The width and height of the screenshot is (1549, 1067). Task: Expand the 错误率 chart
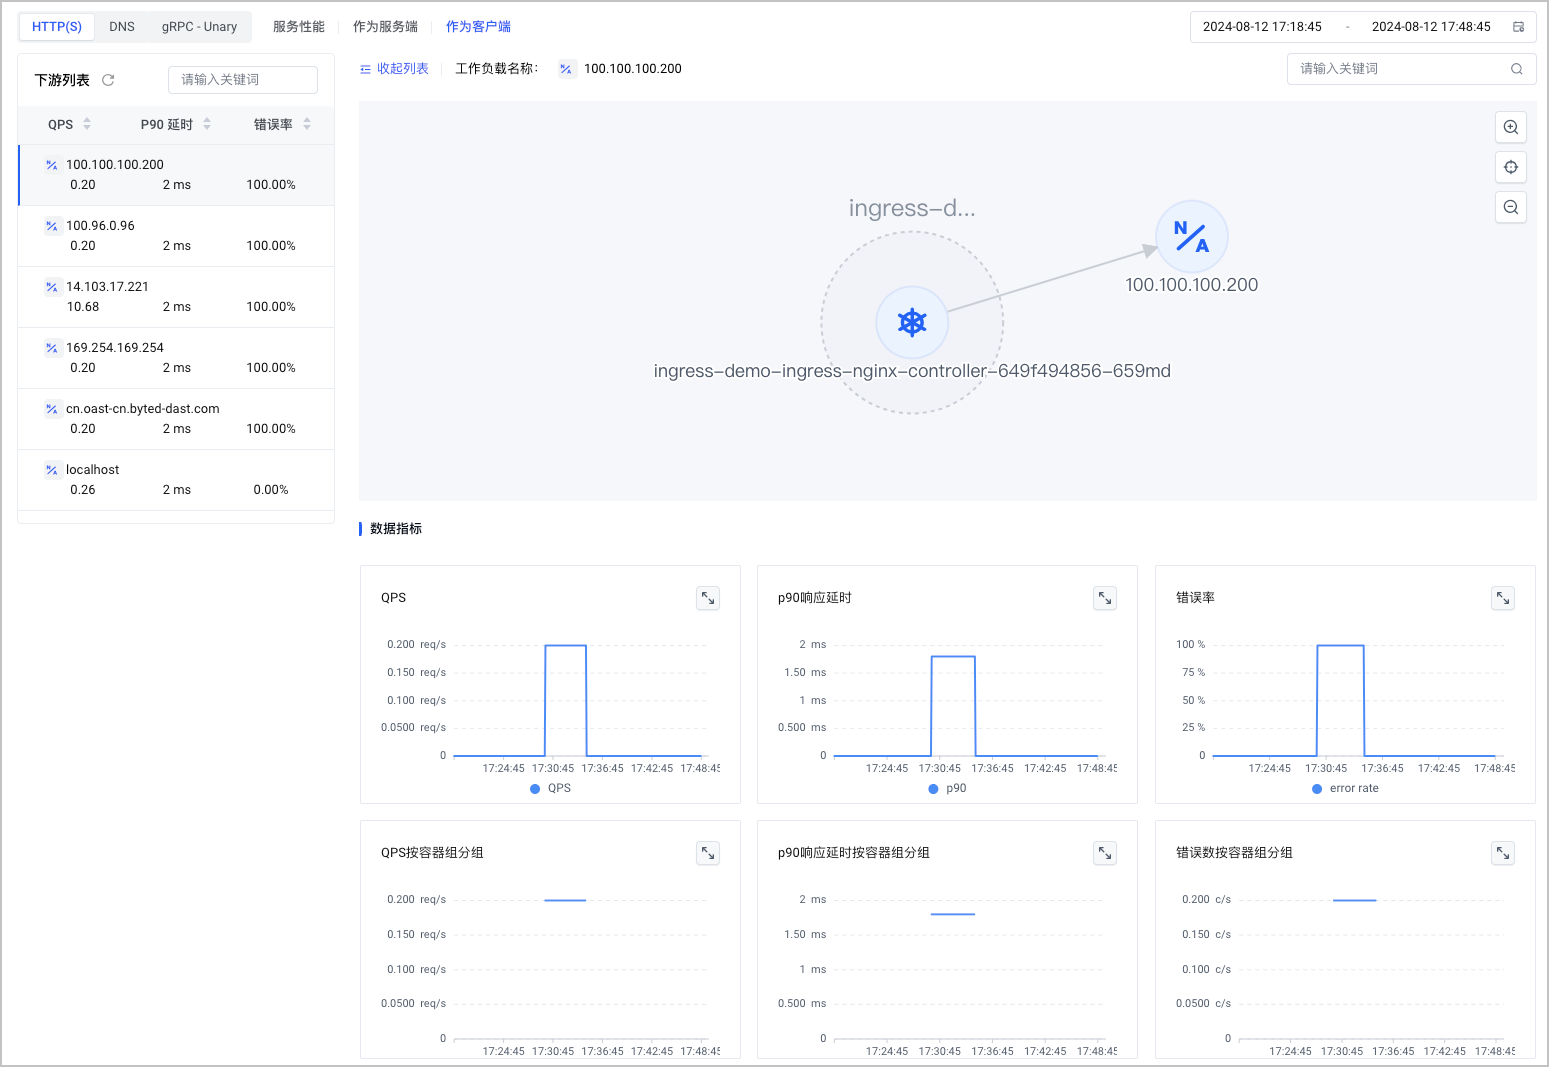pos(1503,598)
